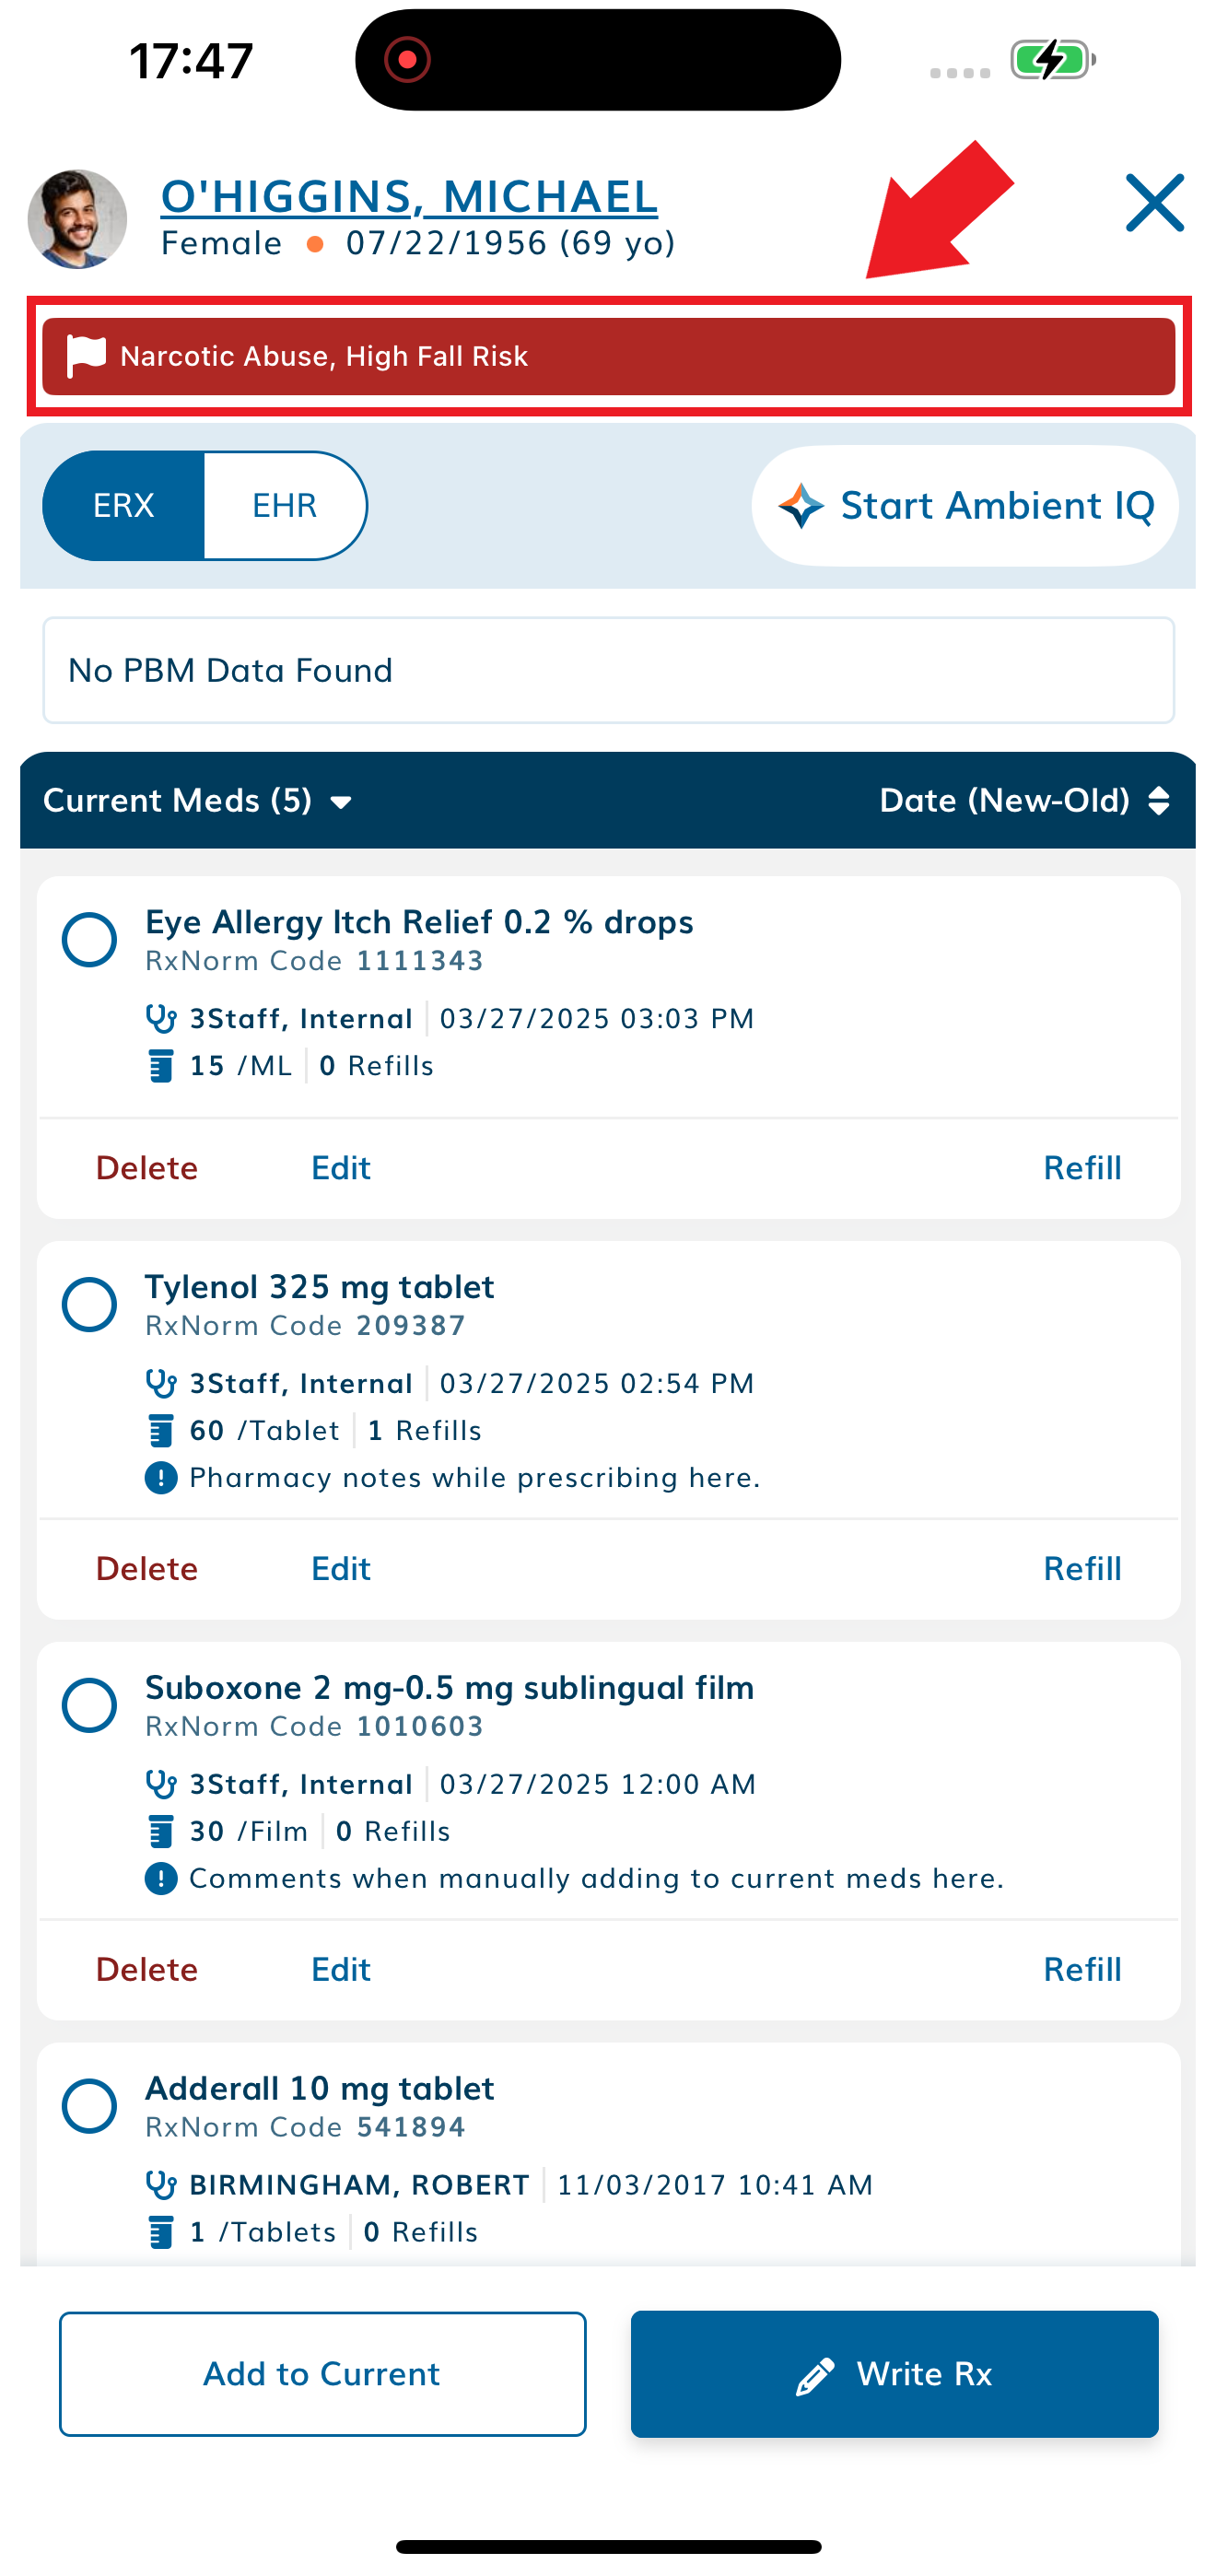Open the O'HIGGINS, MICHAEL patient link

(409, 196)
